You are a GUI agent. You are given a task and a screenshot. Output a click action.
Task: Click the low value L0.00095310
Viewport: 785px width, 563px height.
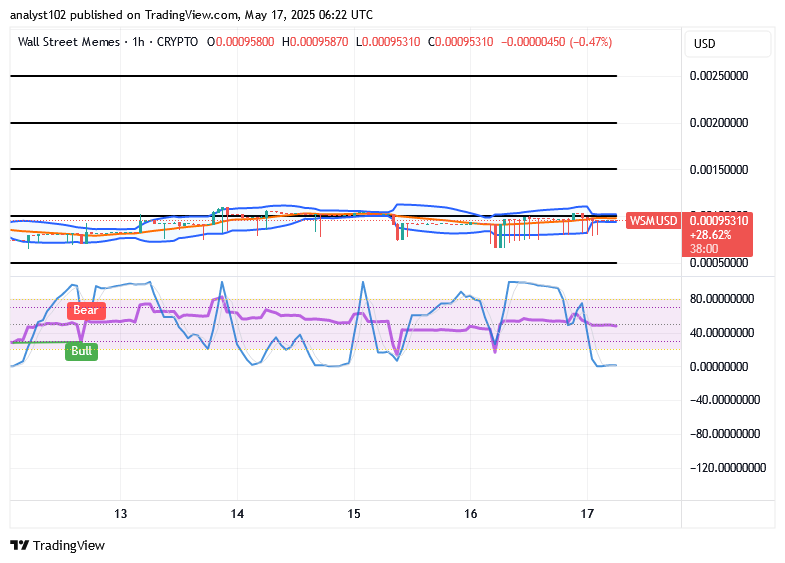pos(388,42)
